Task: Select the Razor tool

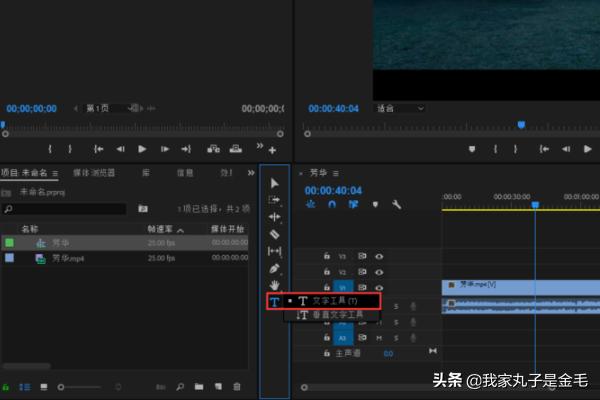Action: click(275, 233)
